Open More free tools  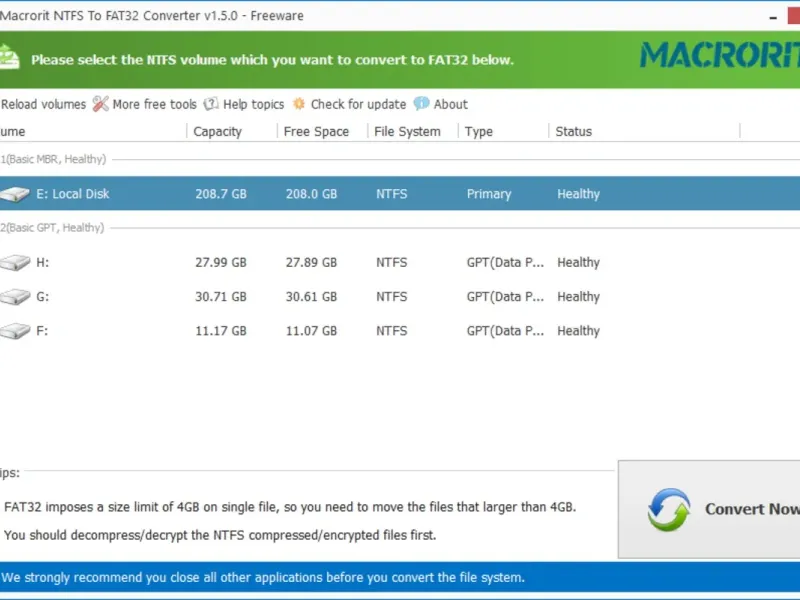[x=154, y=105]
